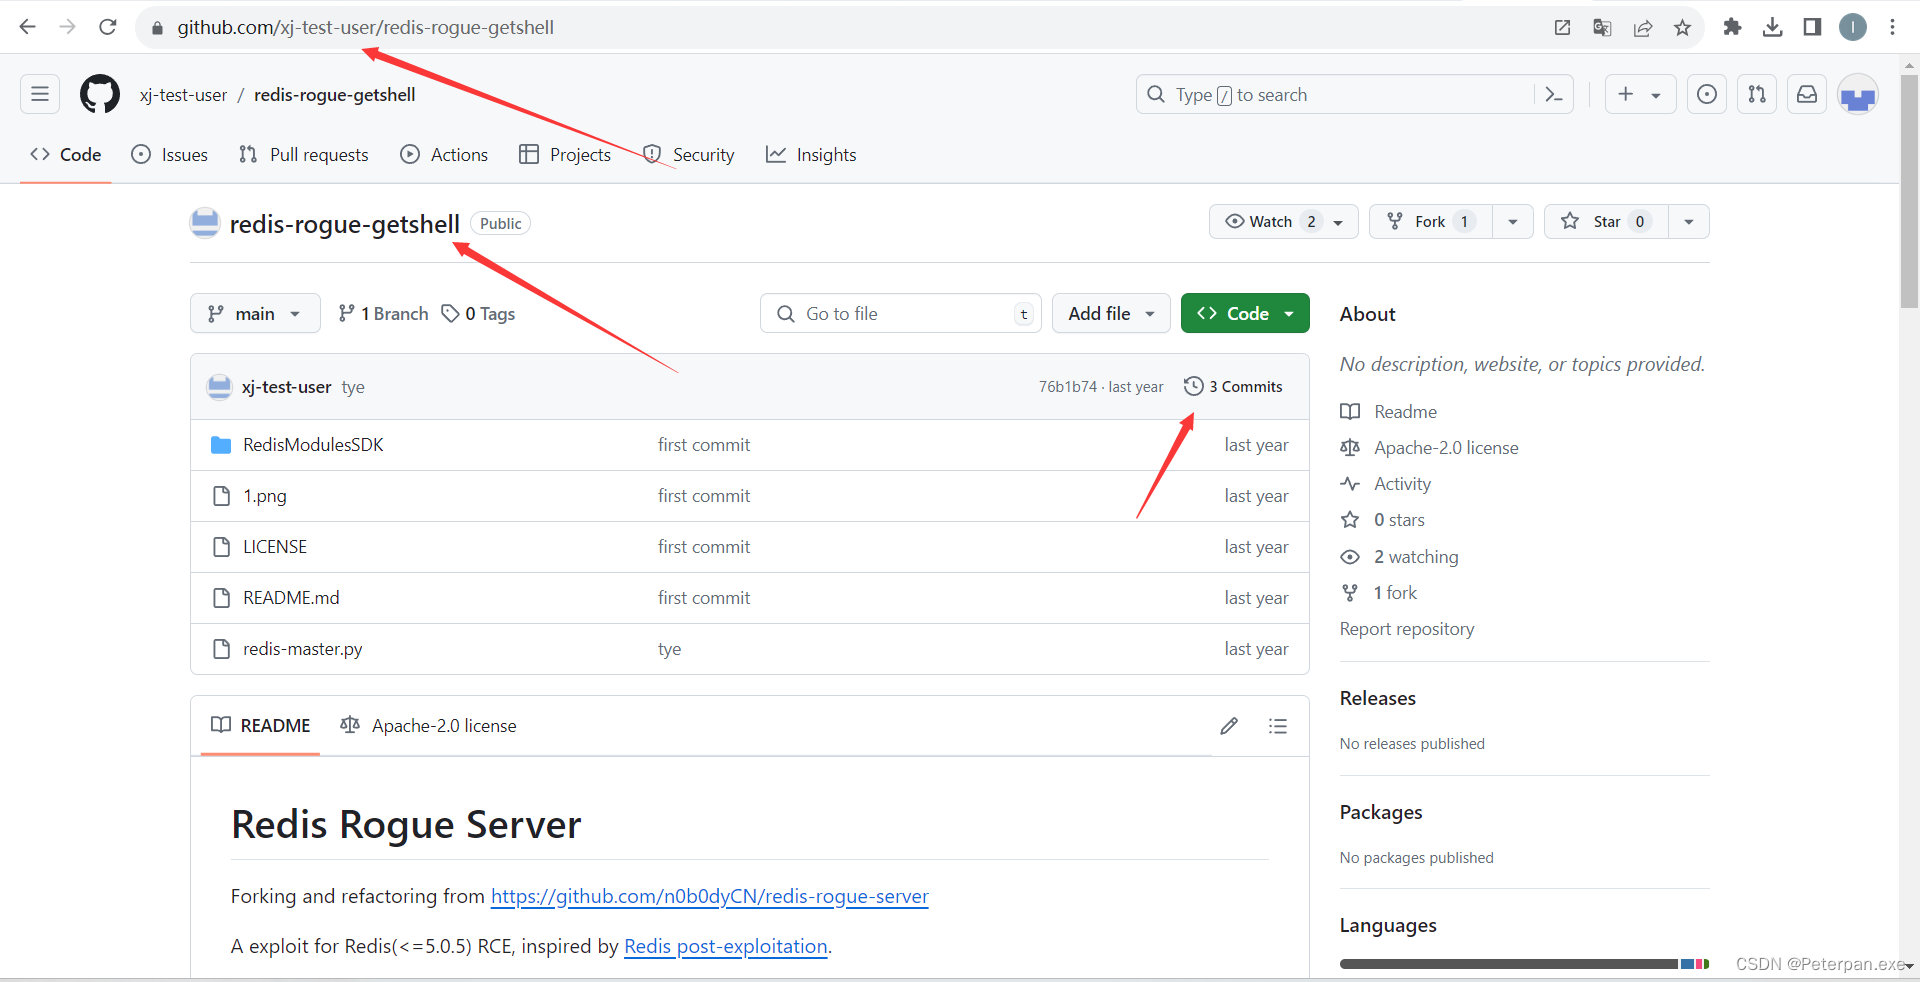Open Chrome three-dot menu
The width and height of the screenshot is (1920, 982).
pyautogui.click(x=1892, y=27)
